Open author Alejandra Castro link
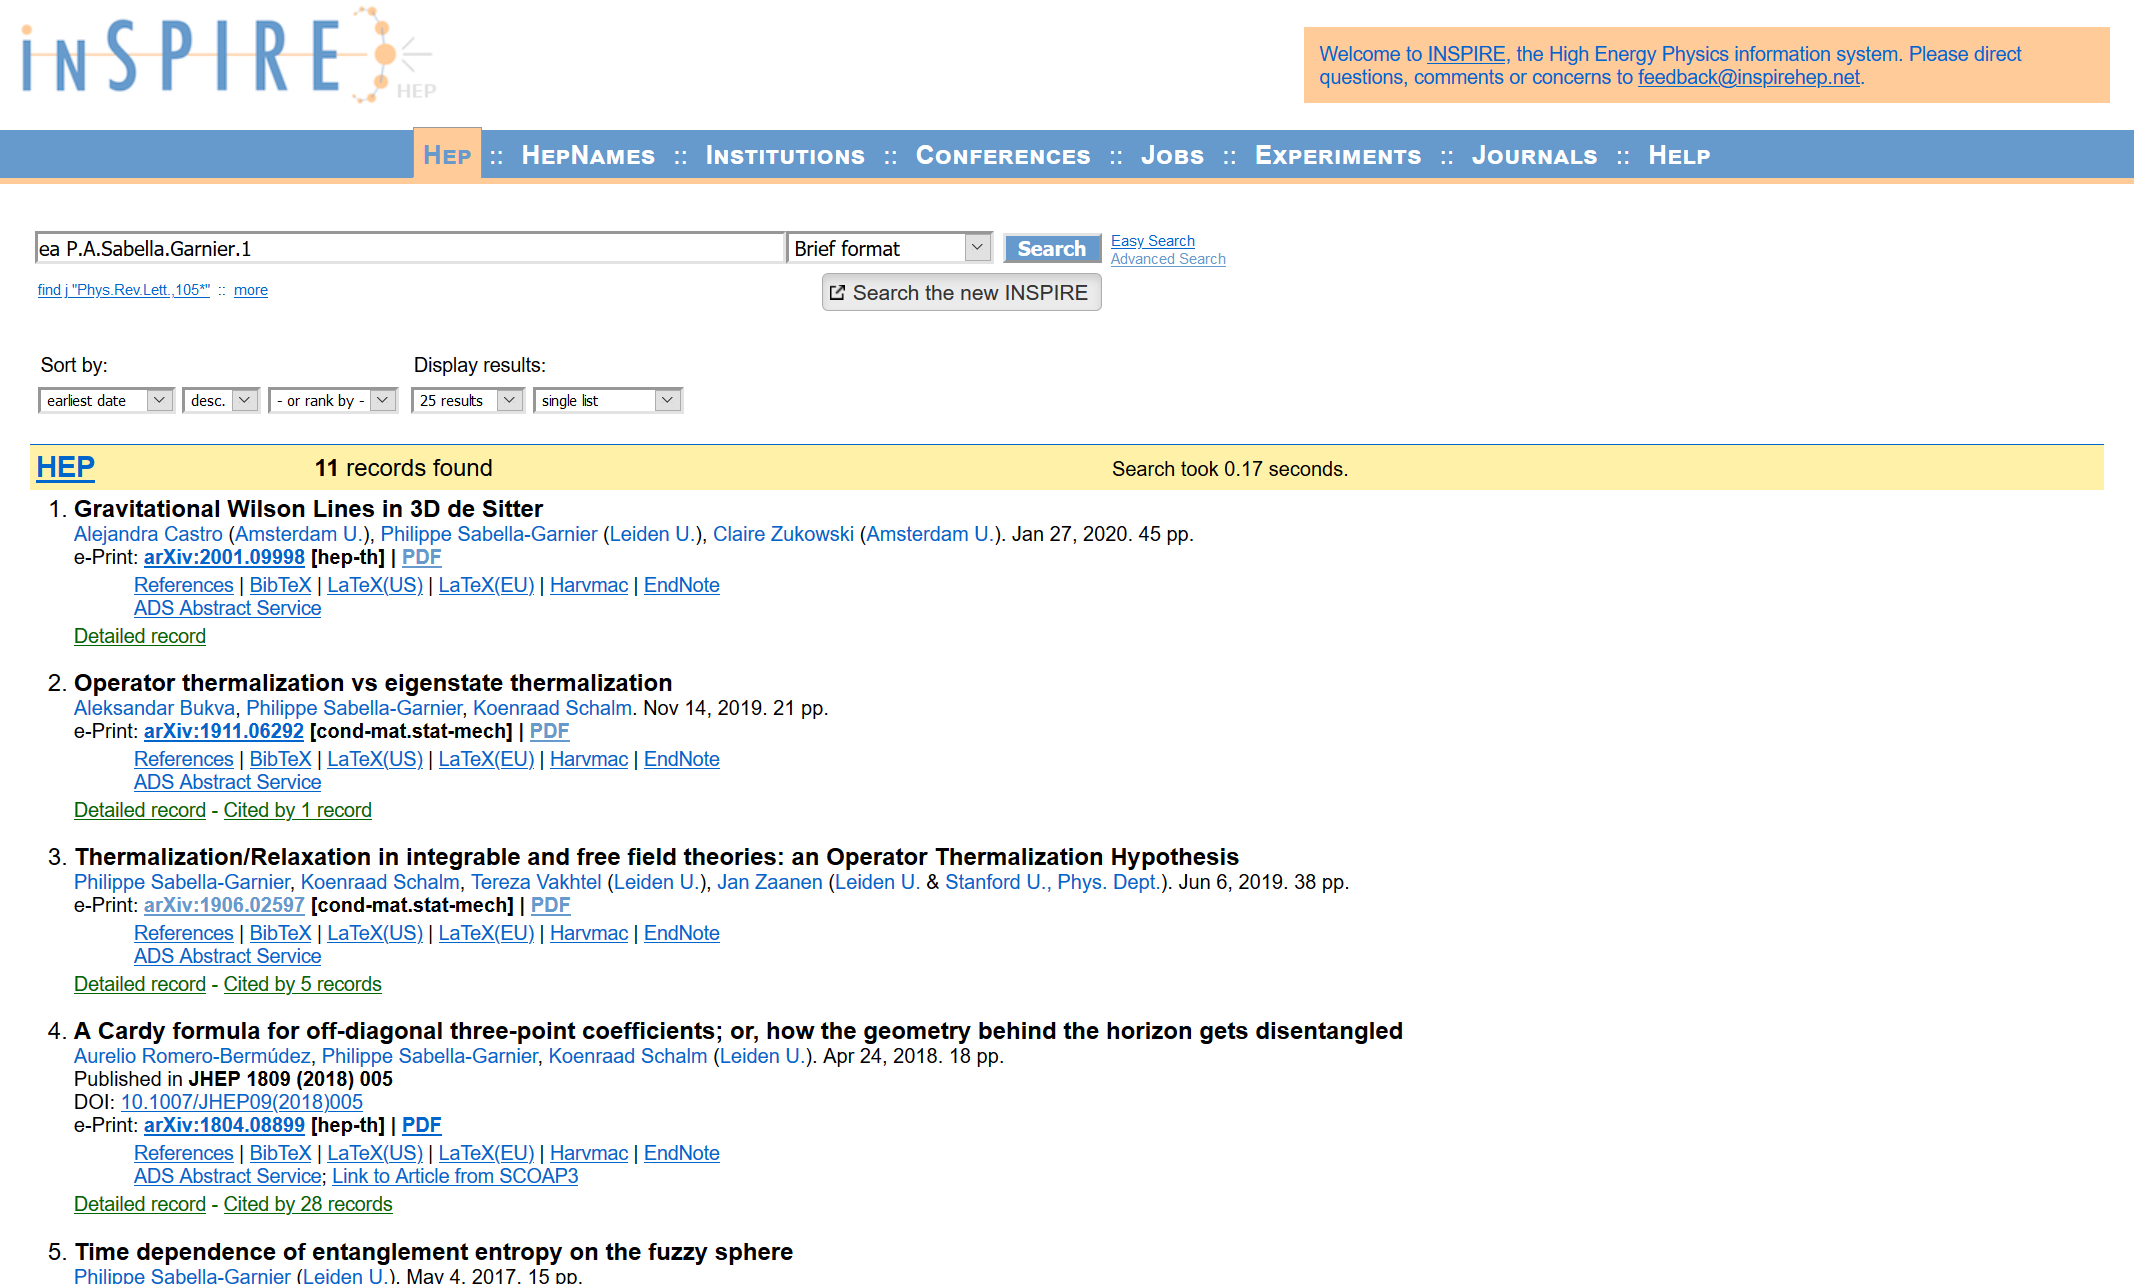The image size is (2134, 1284). click(x=148, y=534)
